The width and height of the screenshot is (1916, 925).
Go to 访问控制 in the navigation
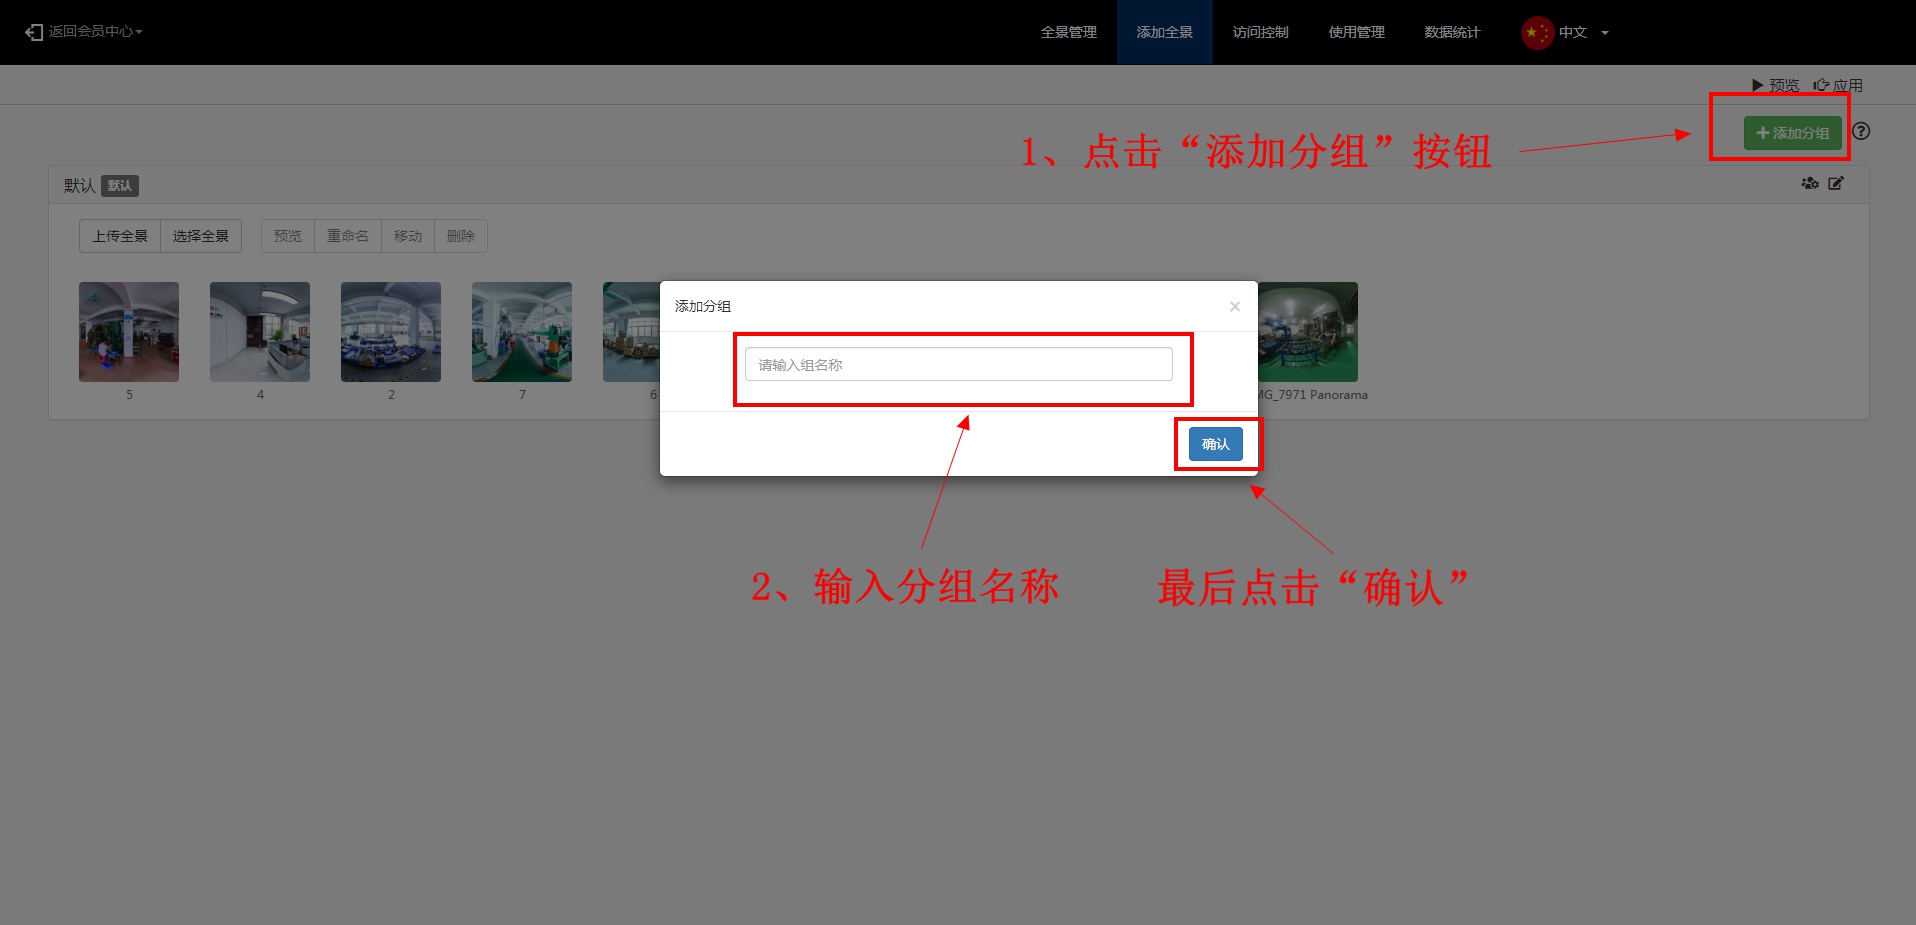1260,32
